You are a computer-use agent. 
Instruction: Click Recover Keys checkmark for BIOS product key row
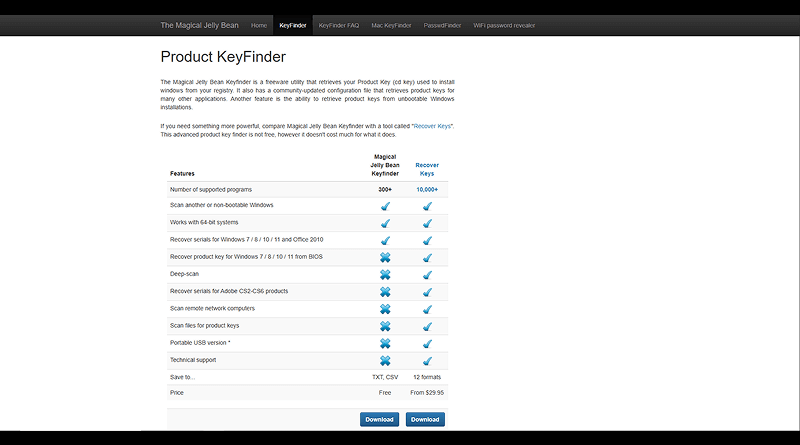click(427, 257)
